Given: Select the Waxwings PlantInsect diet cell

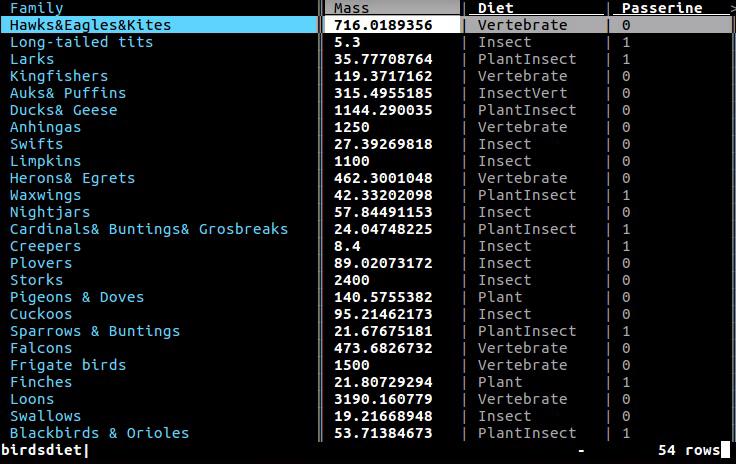Looking at the screenshot, I should click(x=527, y=195).
